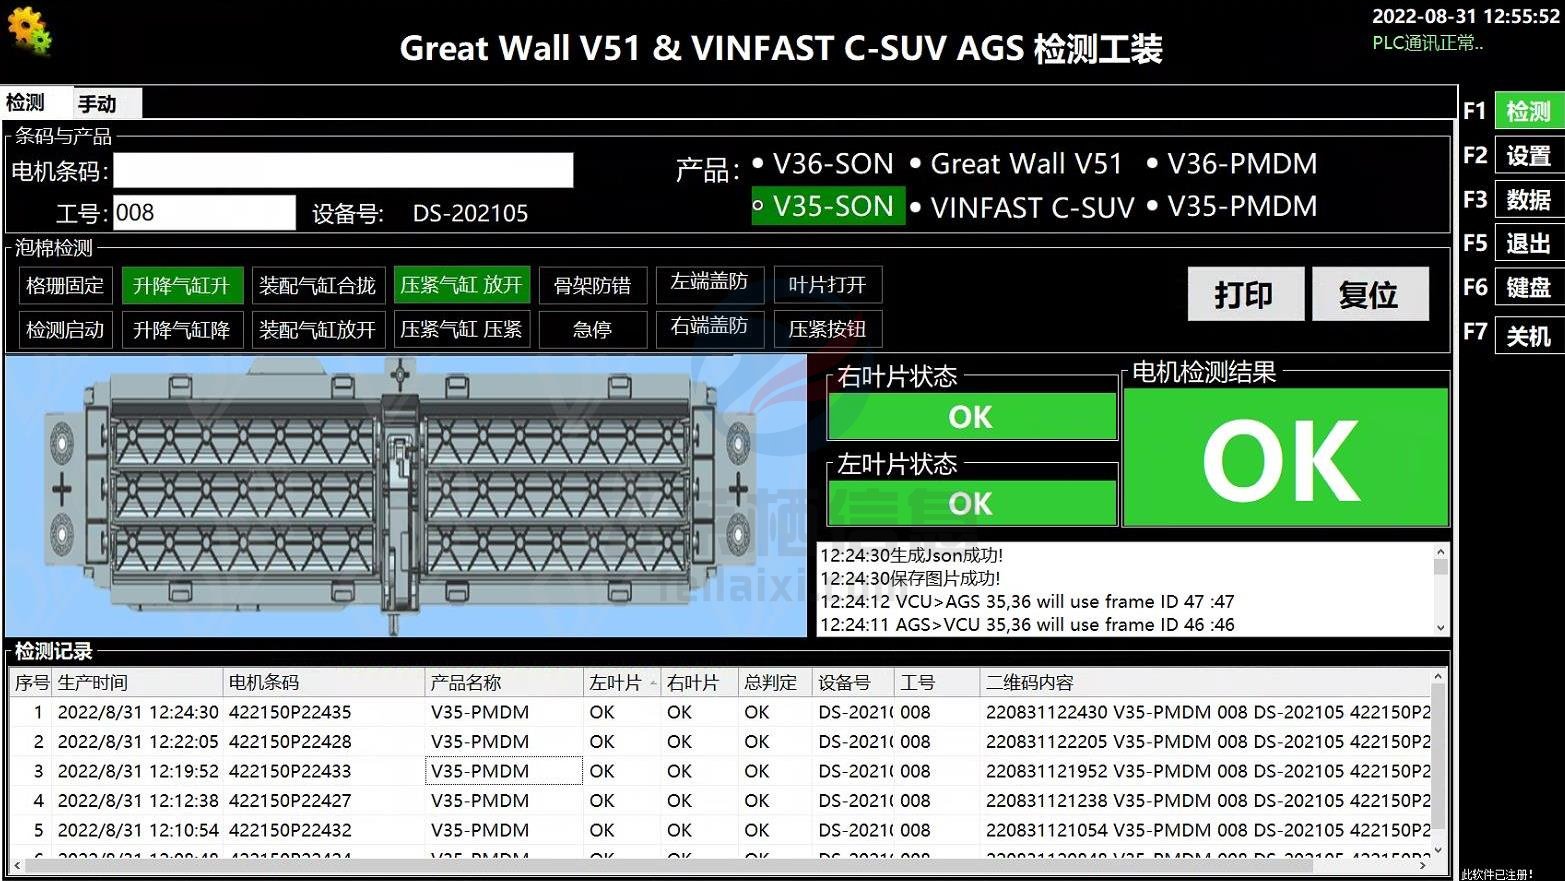Screen dimensions: 1565x881
Task: Select record with barcode 422150P22427
Action: coord(720,800)
